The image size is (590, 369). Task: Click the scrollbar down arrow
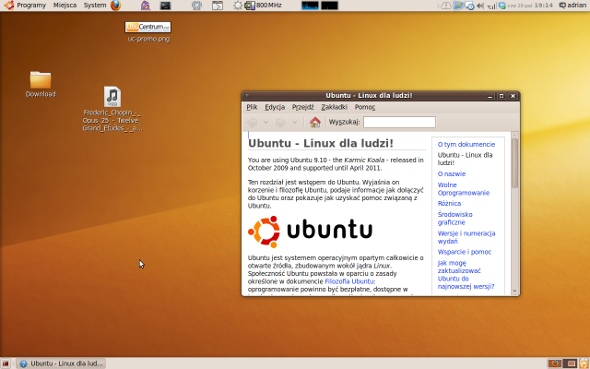coord(514,292)
